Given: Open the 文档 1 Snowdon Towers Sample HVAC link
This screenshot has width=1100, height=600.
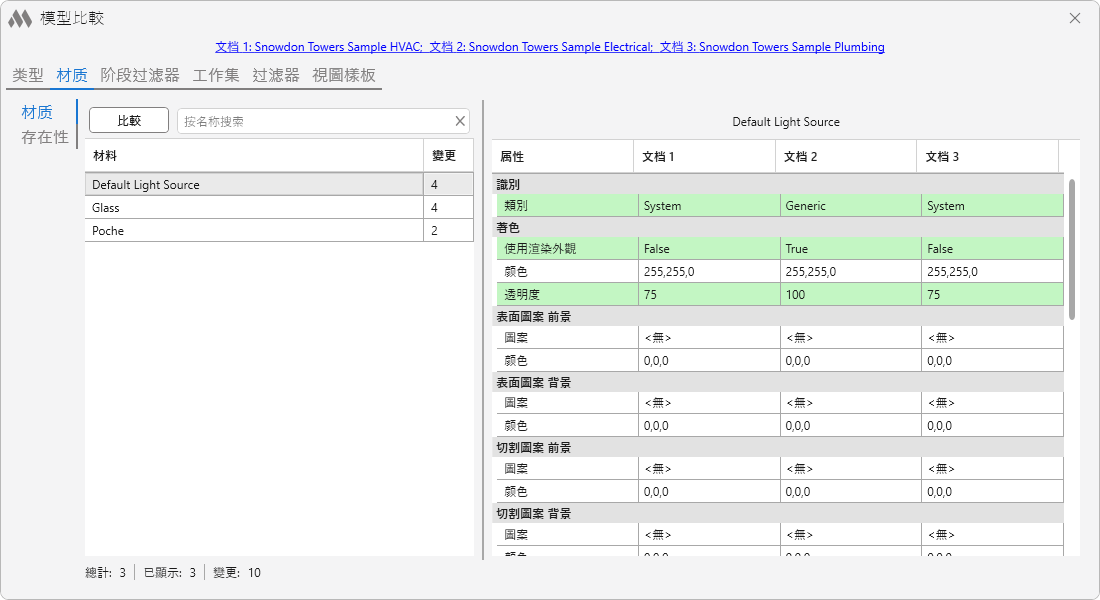Looking at the screenshot, I should (318, 47).
